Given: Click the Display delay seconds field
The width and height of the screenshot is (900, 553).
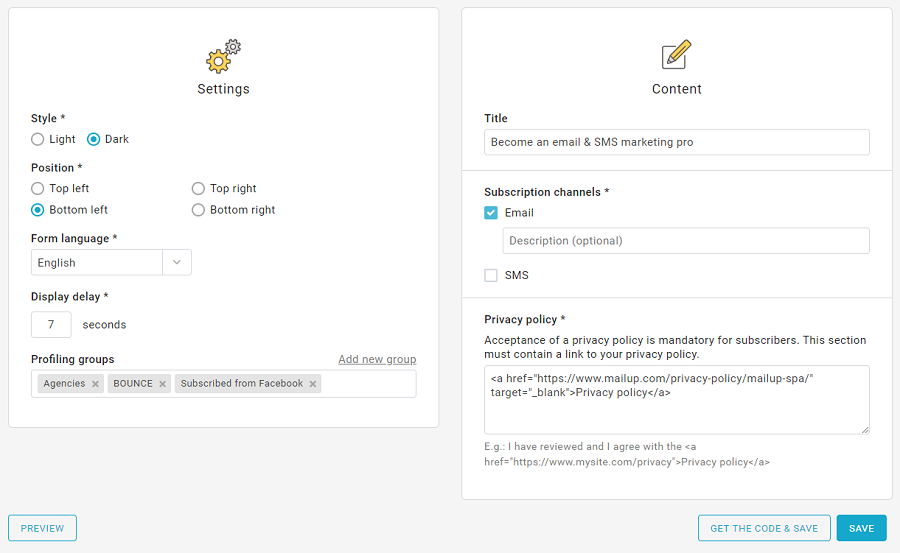Looking at the screenshot, I should click(x=51, y=325).
